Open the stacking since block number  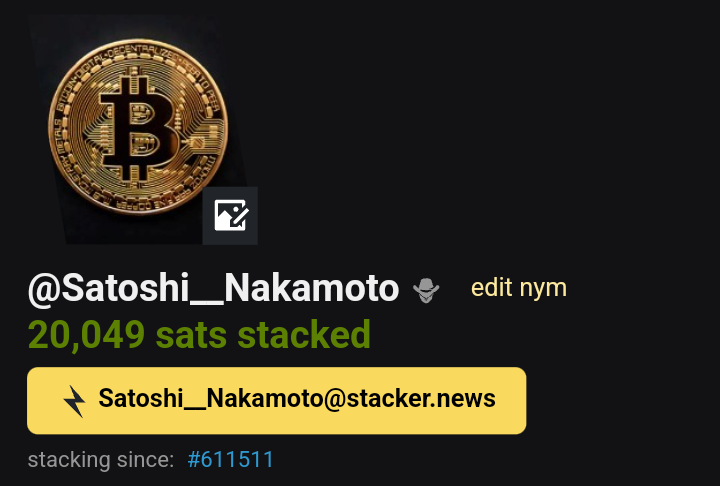(231, 459)
